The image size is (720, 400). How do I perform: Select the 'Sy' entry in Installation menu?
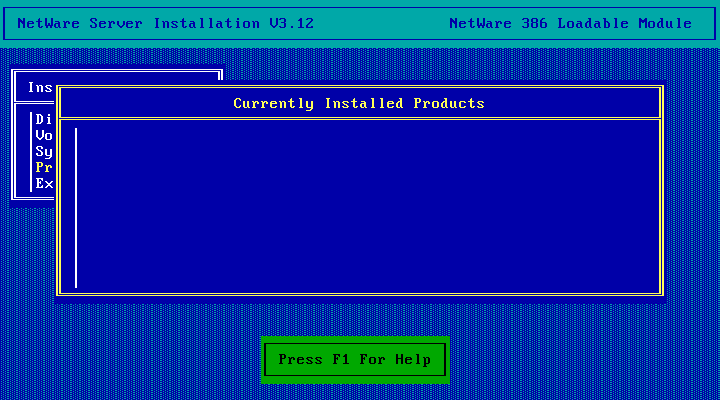point(44,152)
